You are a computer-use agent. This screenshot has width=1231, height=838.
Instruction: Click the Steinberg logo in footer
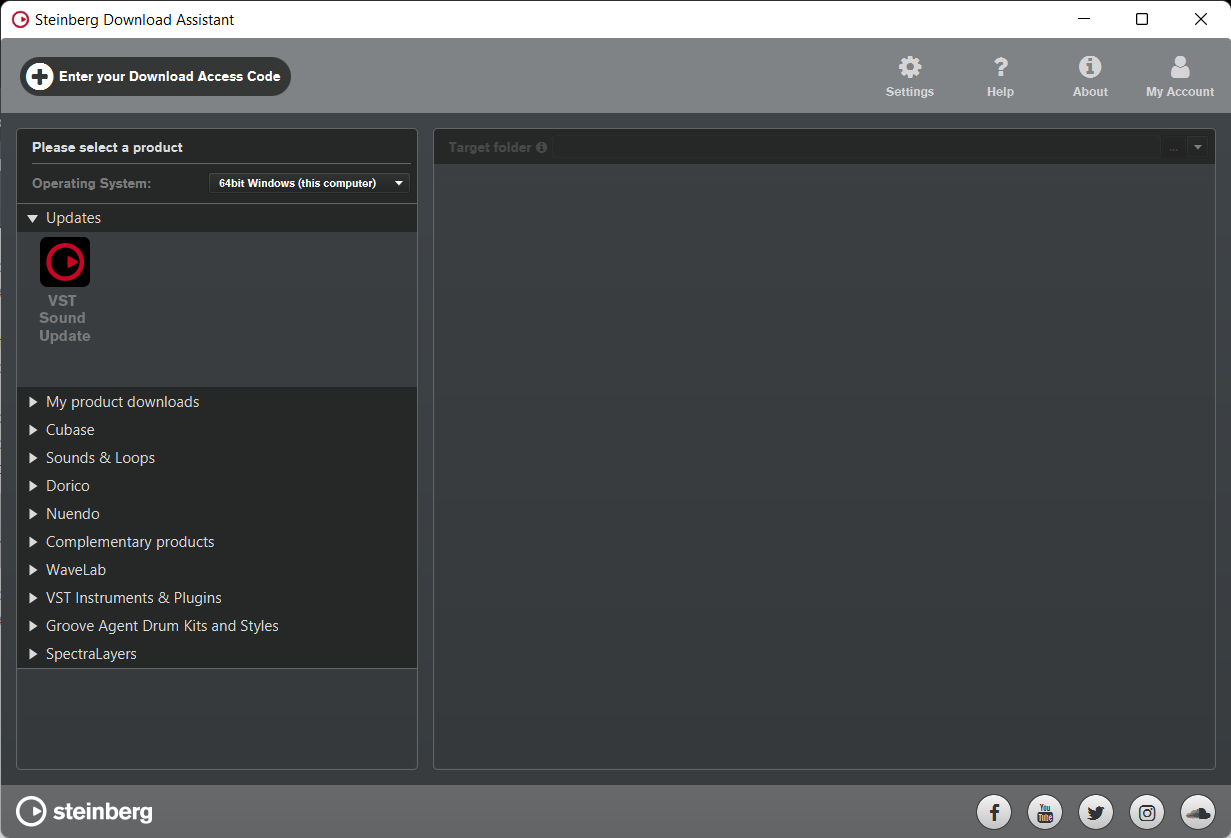85,811
